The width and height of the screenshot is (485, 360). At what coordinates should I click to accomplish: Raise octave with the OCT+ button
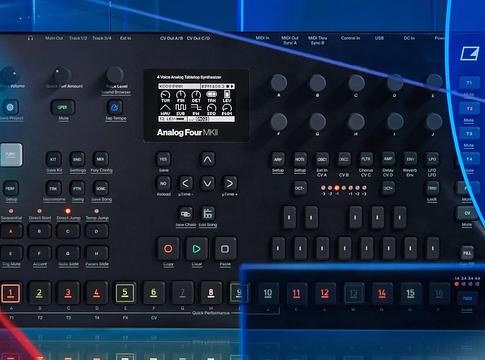(388, 188)
